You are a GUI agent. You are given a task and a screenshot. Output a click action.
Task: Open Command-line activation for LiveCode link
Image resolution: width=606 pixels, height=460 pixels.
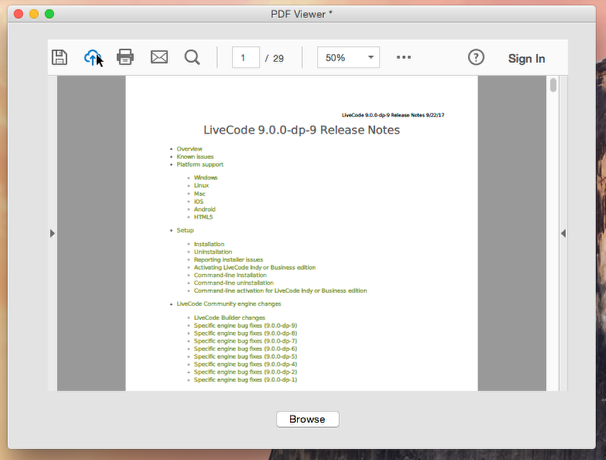[x=280, y=290]
